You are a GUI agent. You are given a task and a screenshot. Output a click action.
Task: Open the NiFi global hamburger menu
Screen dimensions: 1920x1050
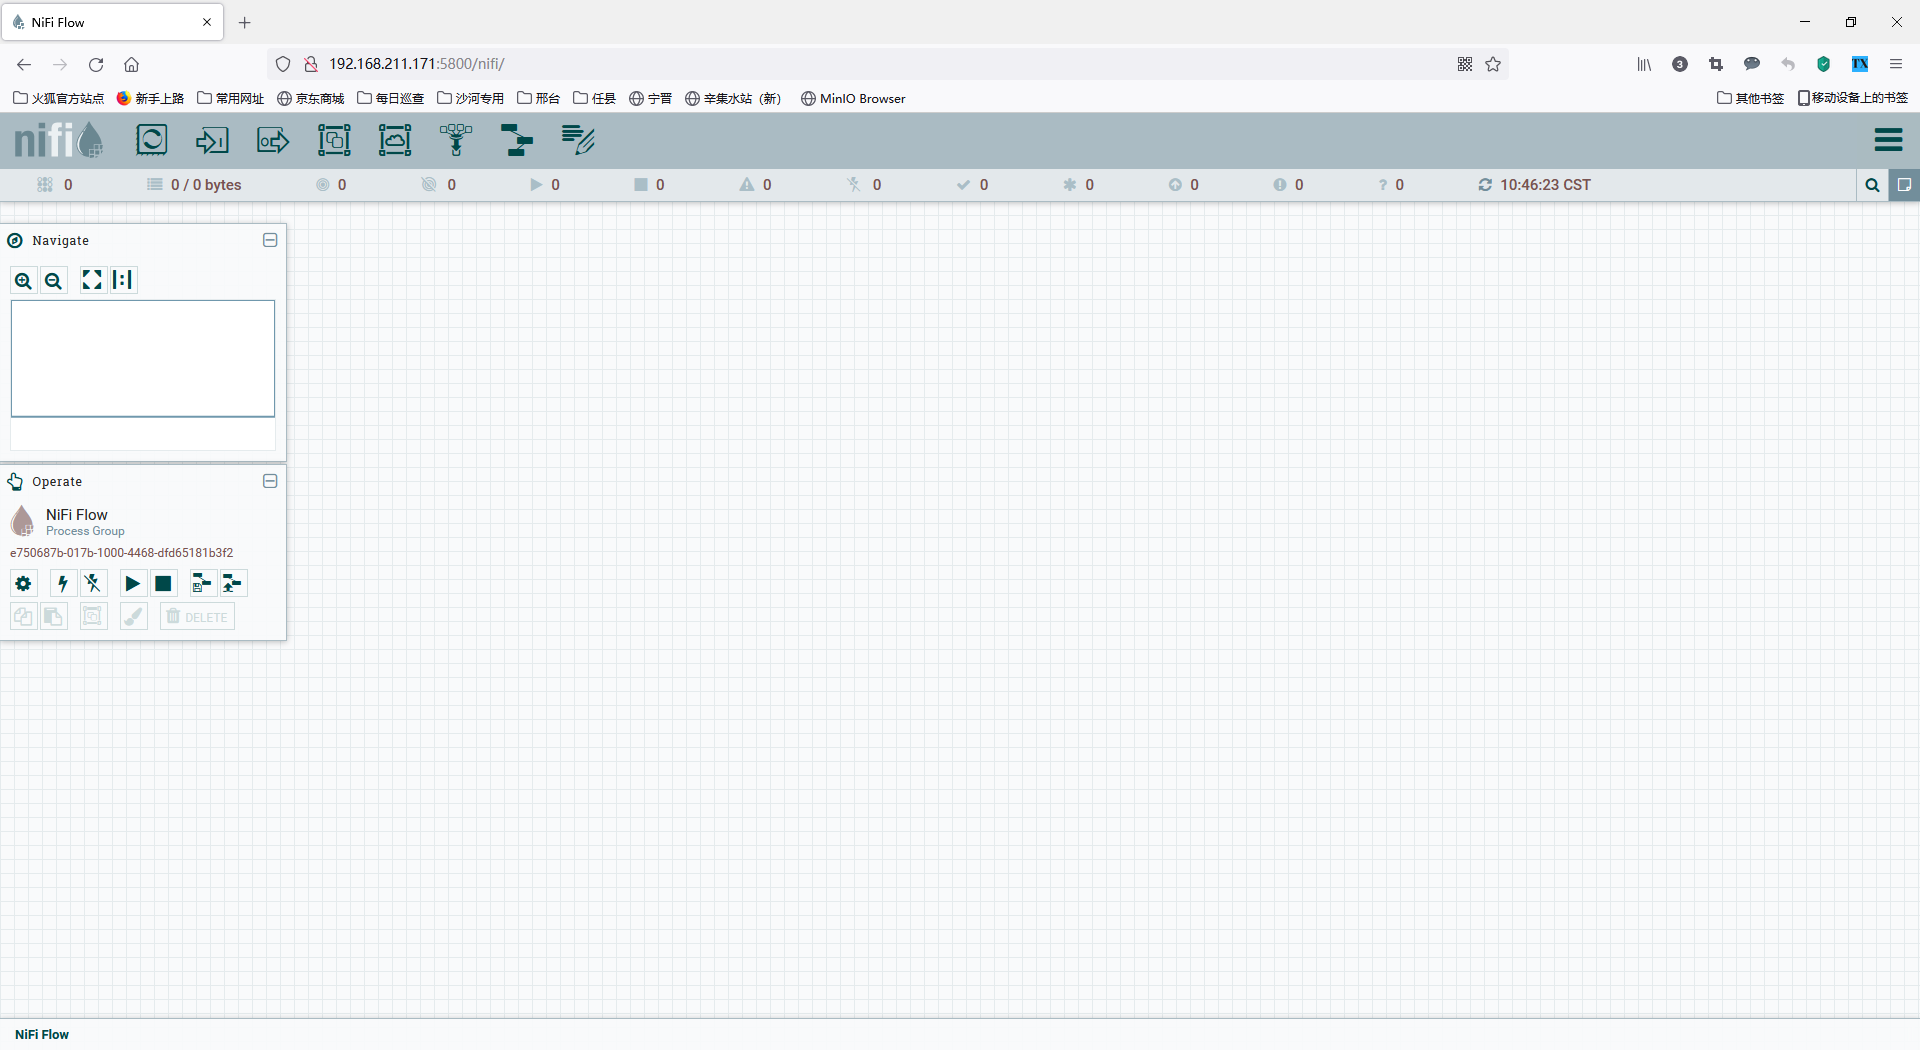coord(1888,140)
